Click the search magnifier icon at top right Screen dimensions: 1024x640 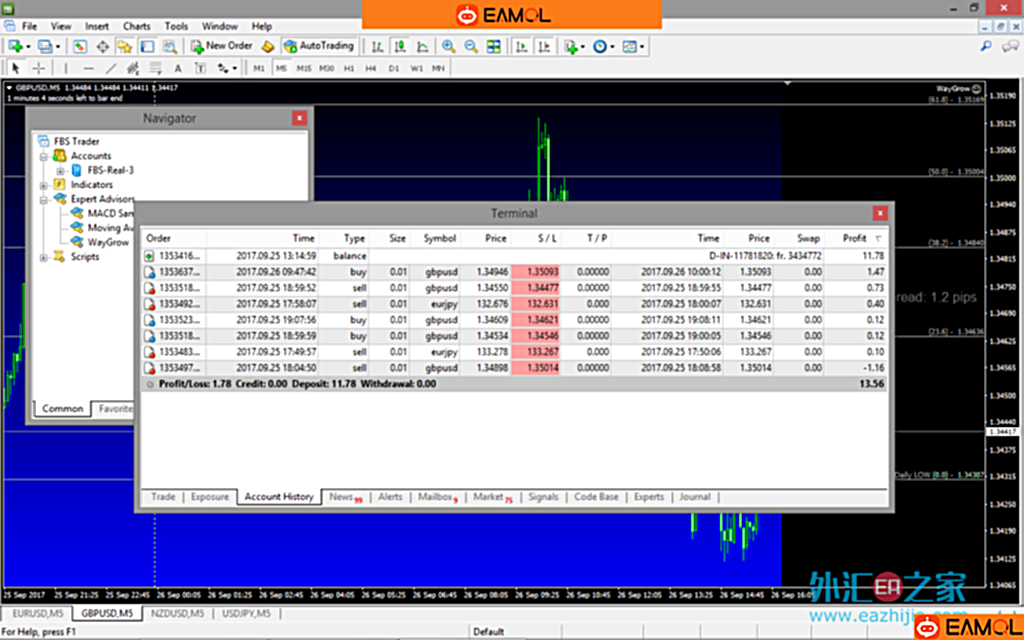985,46
